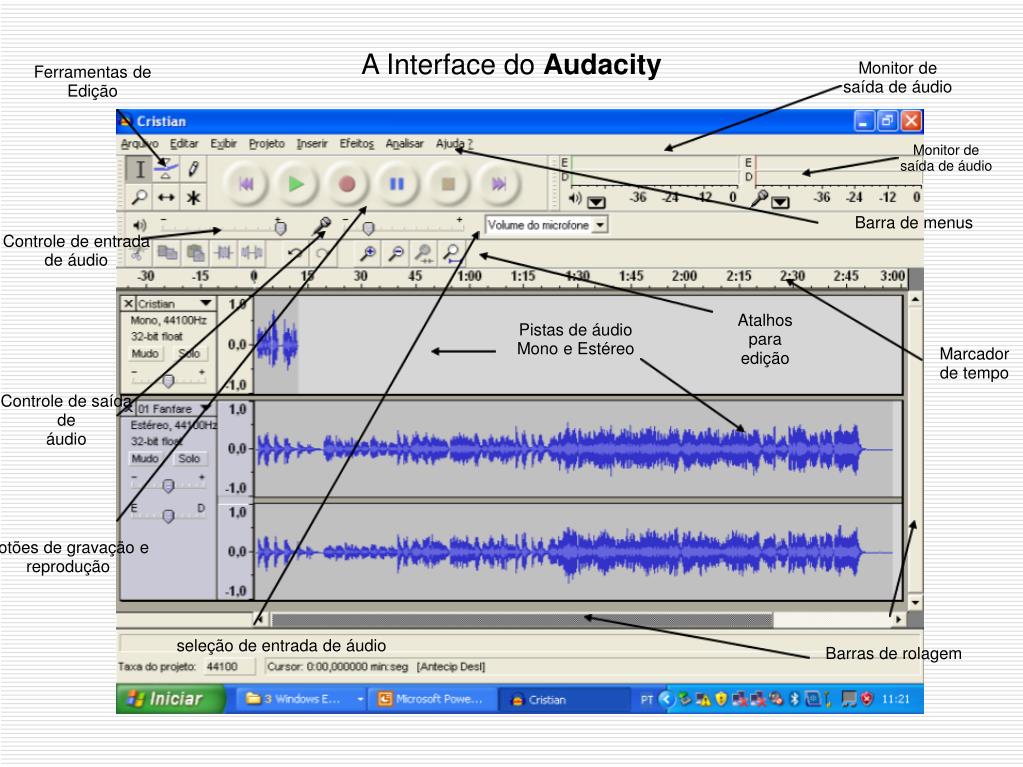Open the Ajuda menu

pos(454,143)
